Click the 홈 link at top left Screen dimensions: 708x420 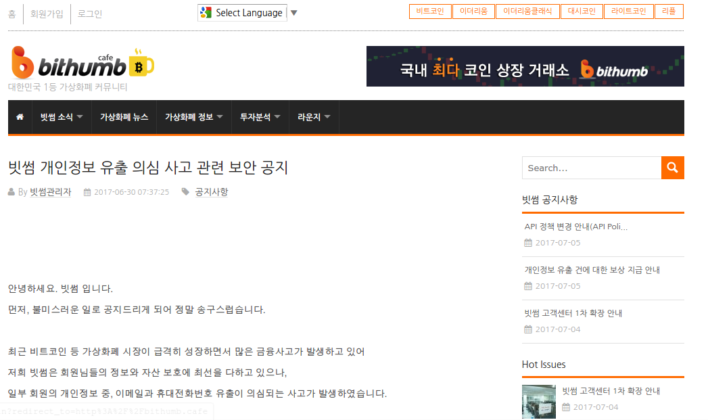click(x=12, y=14)
